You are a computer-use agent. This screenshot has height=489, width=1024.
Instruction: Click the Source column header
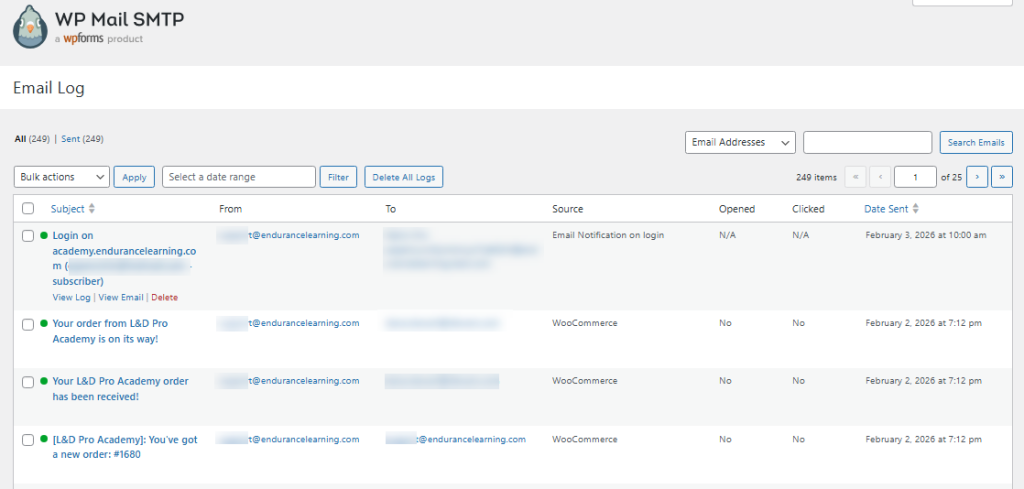click(568, 209)
